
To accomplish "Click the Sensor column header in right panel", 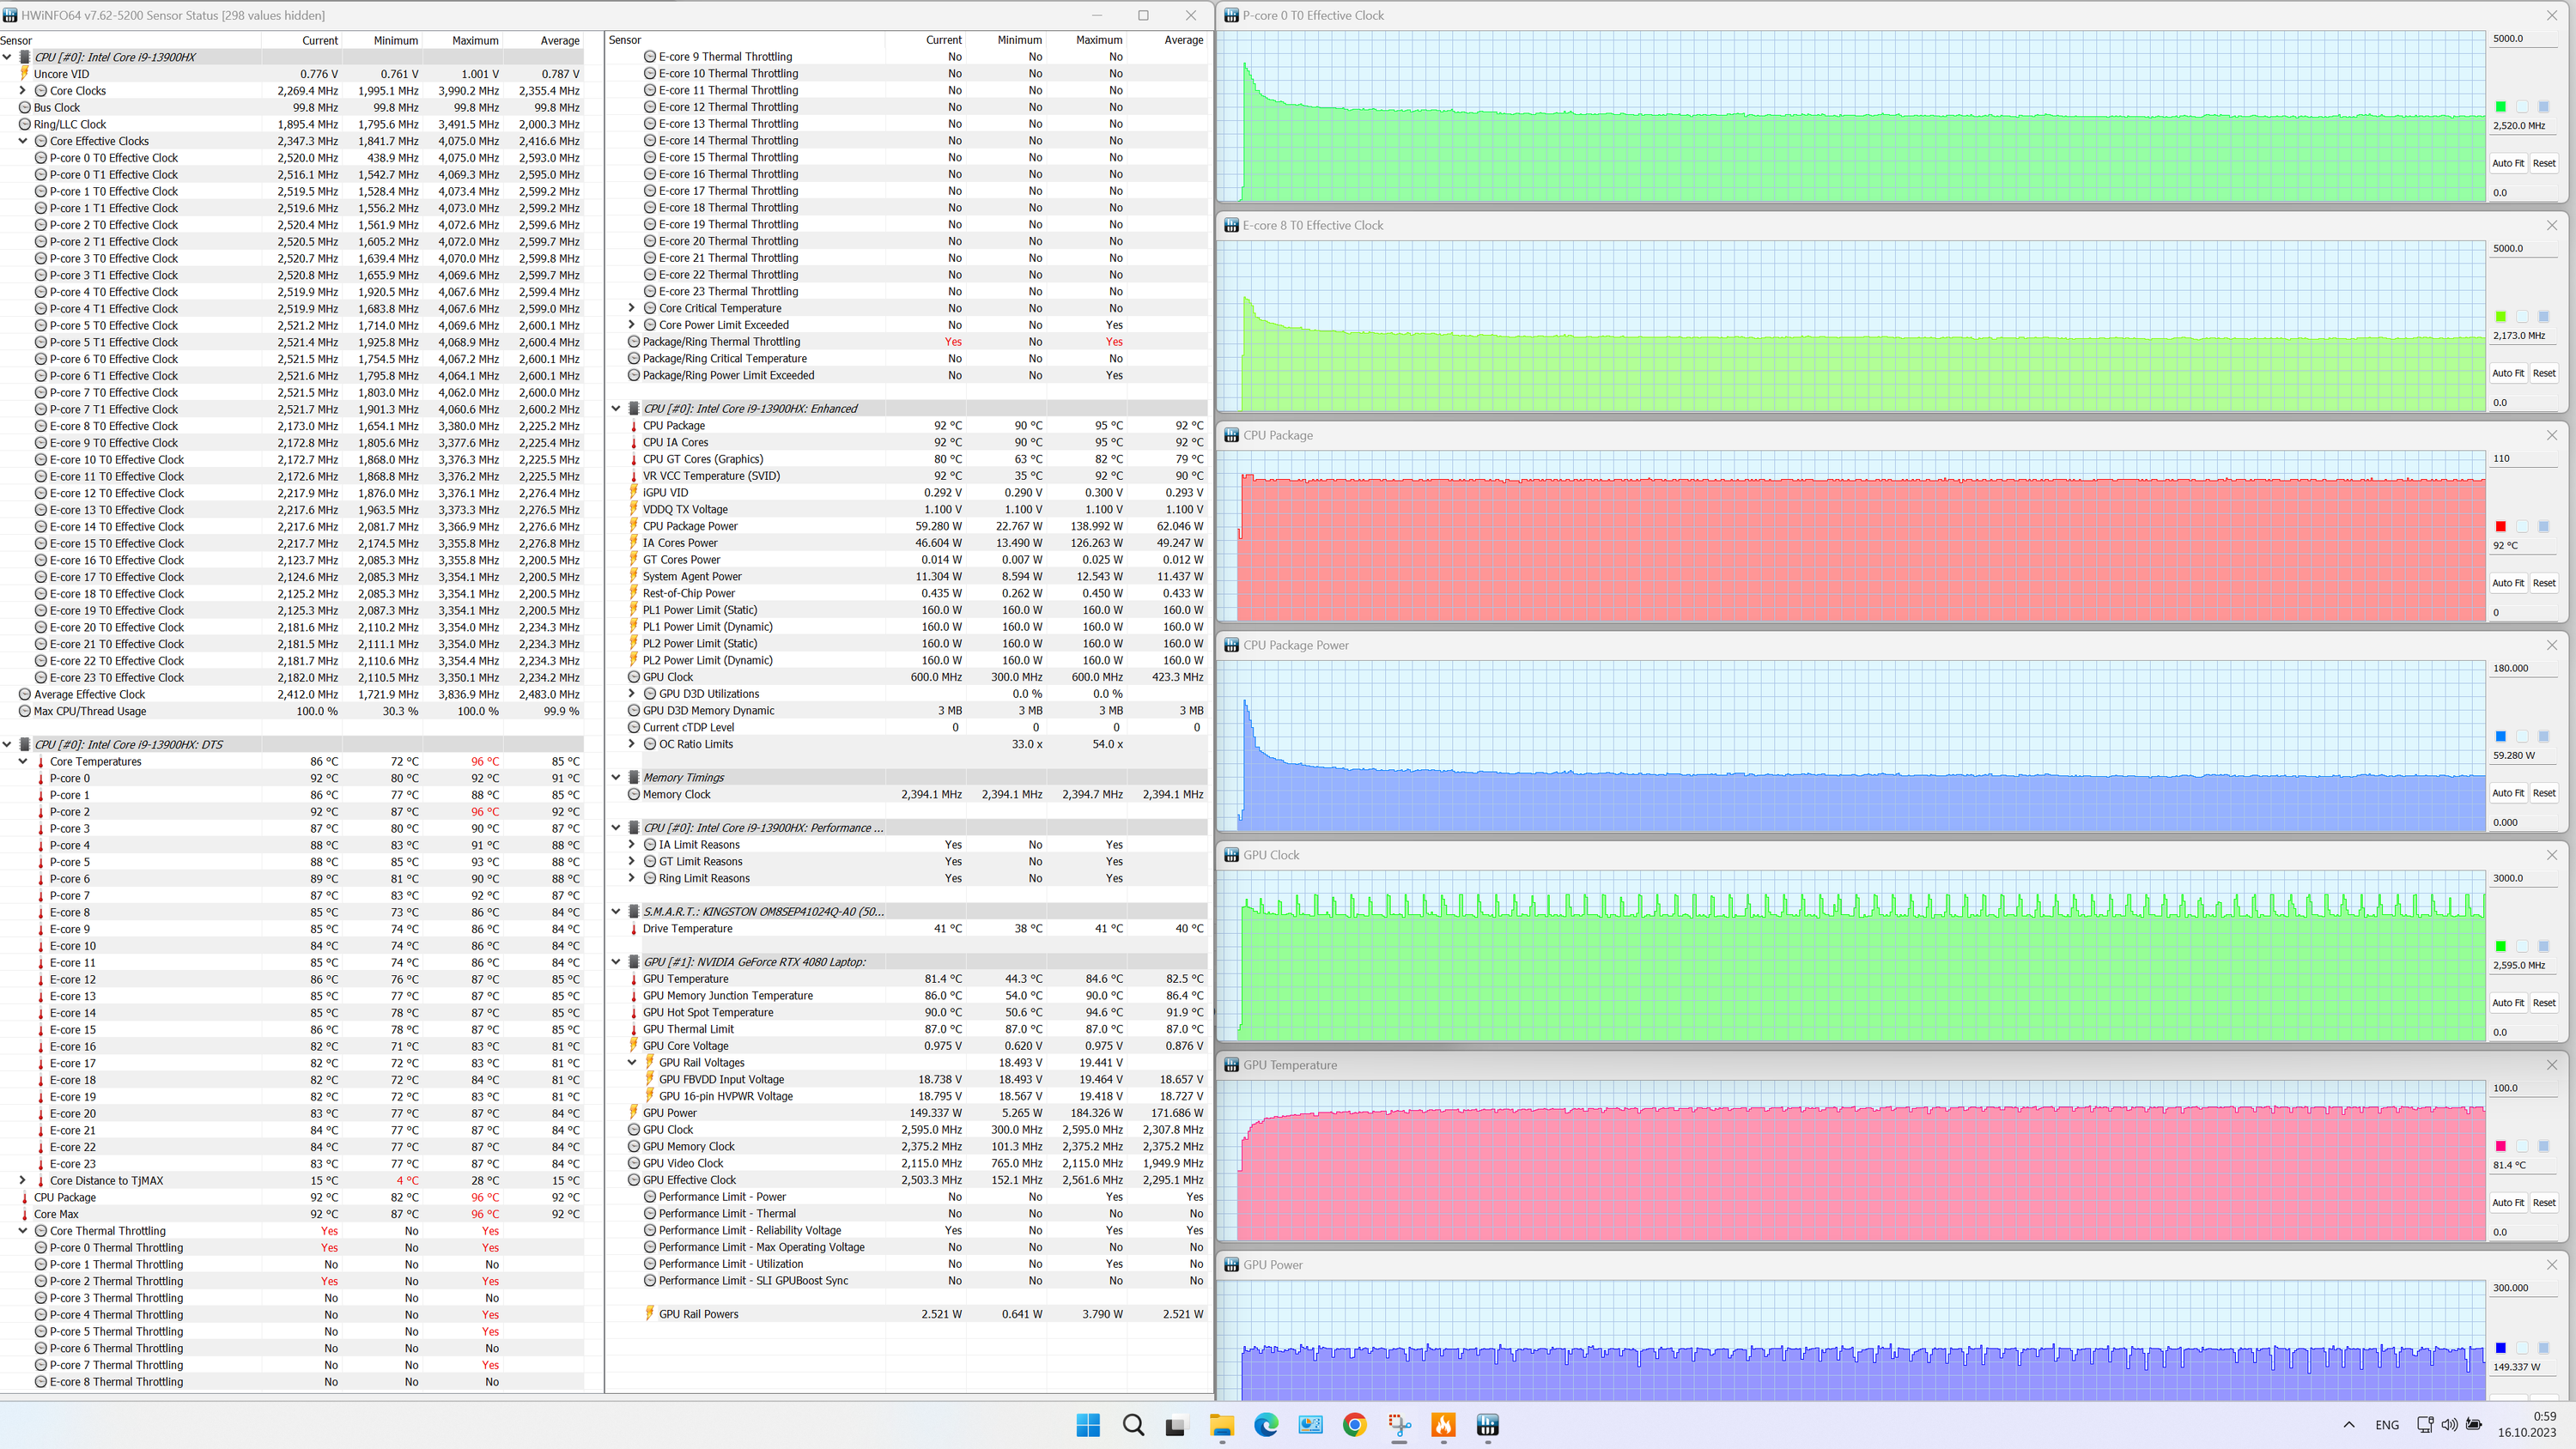I will click(625, 40).
